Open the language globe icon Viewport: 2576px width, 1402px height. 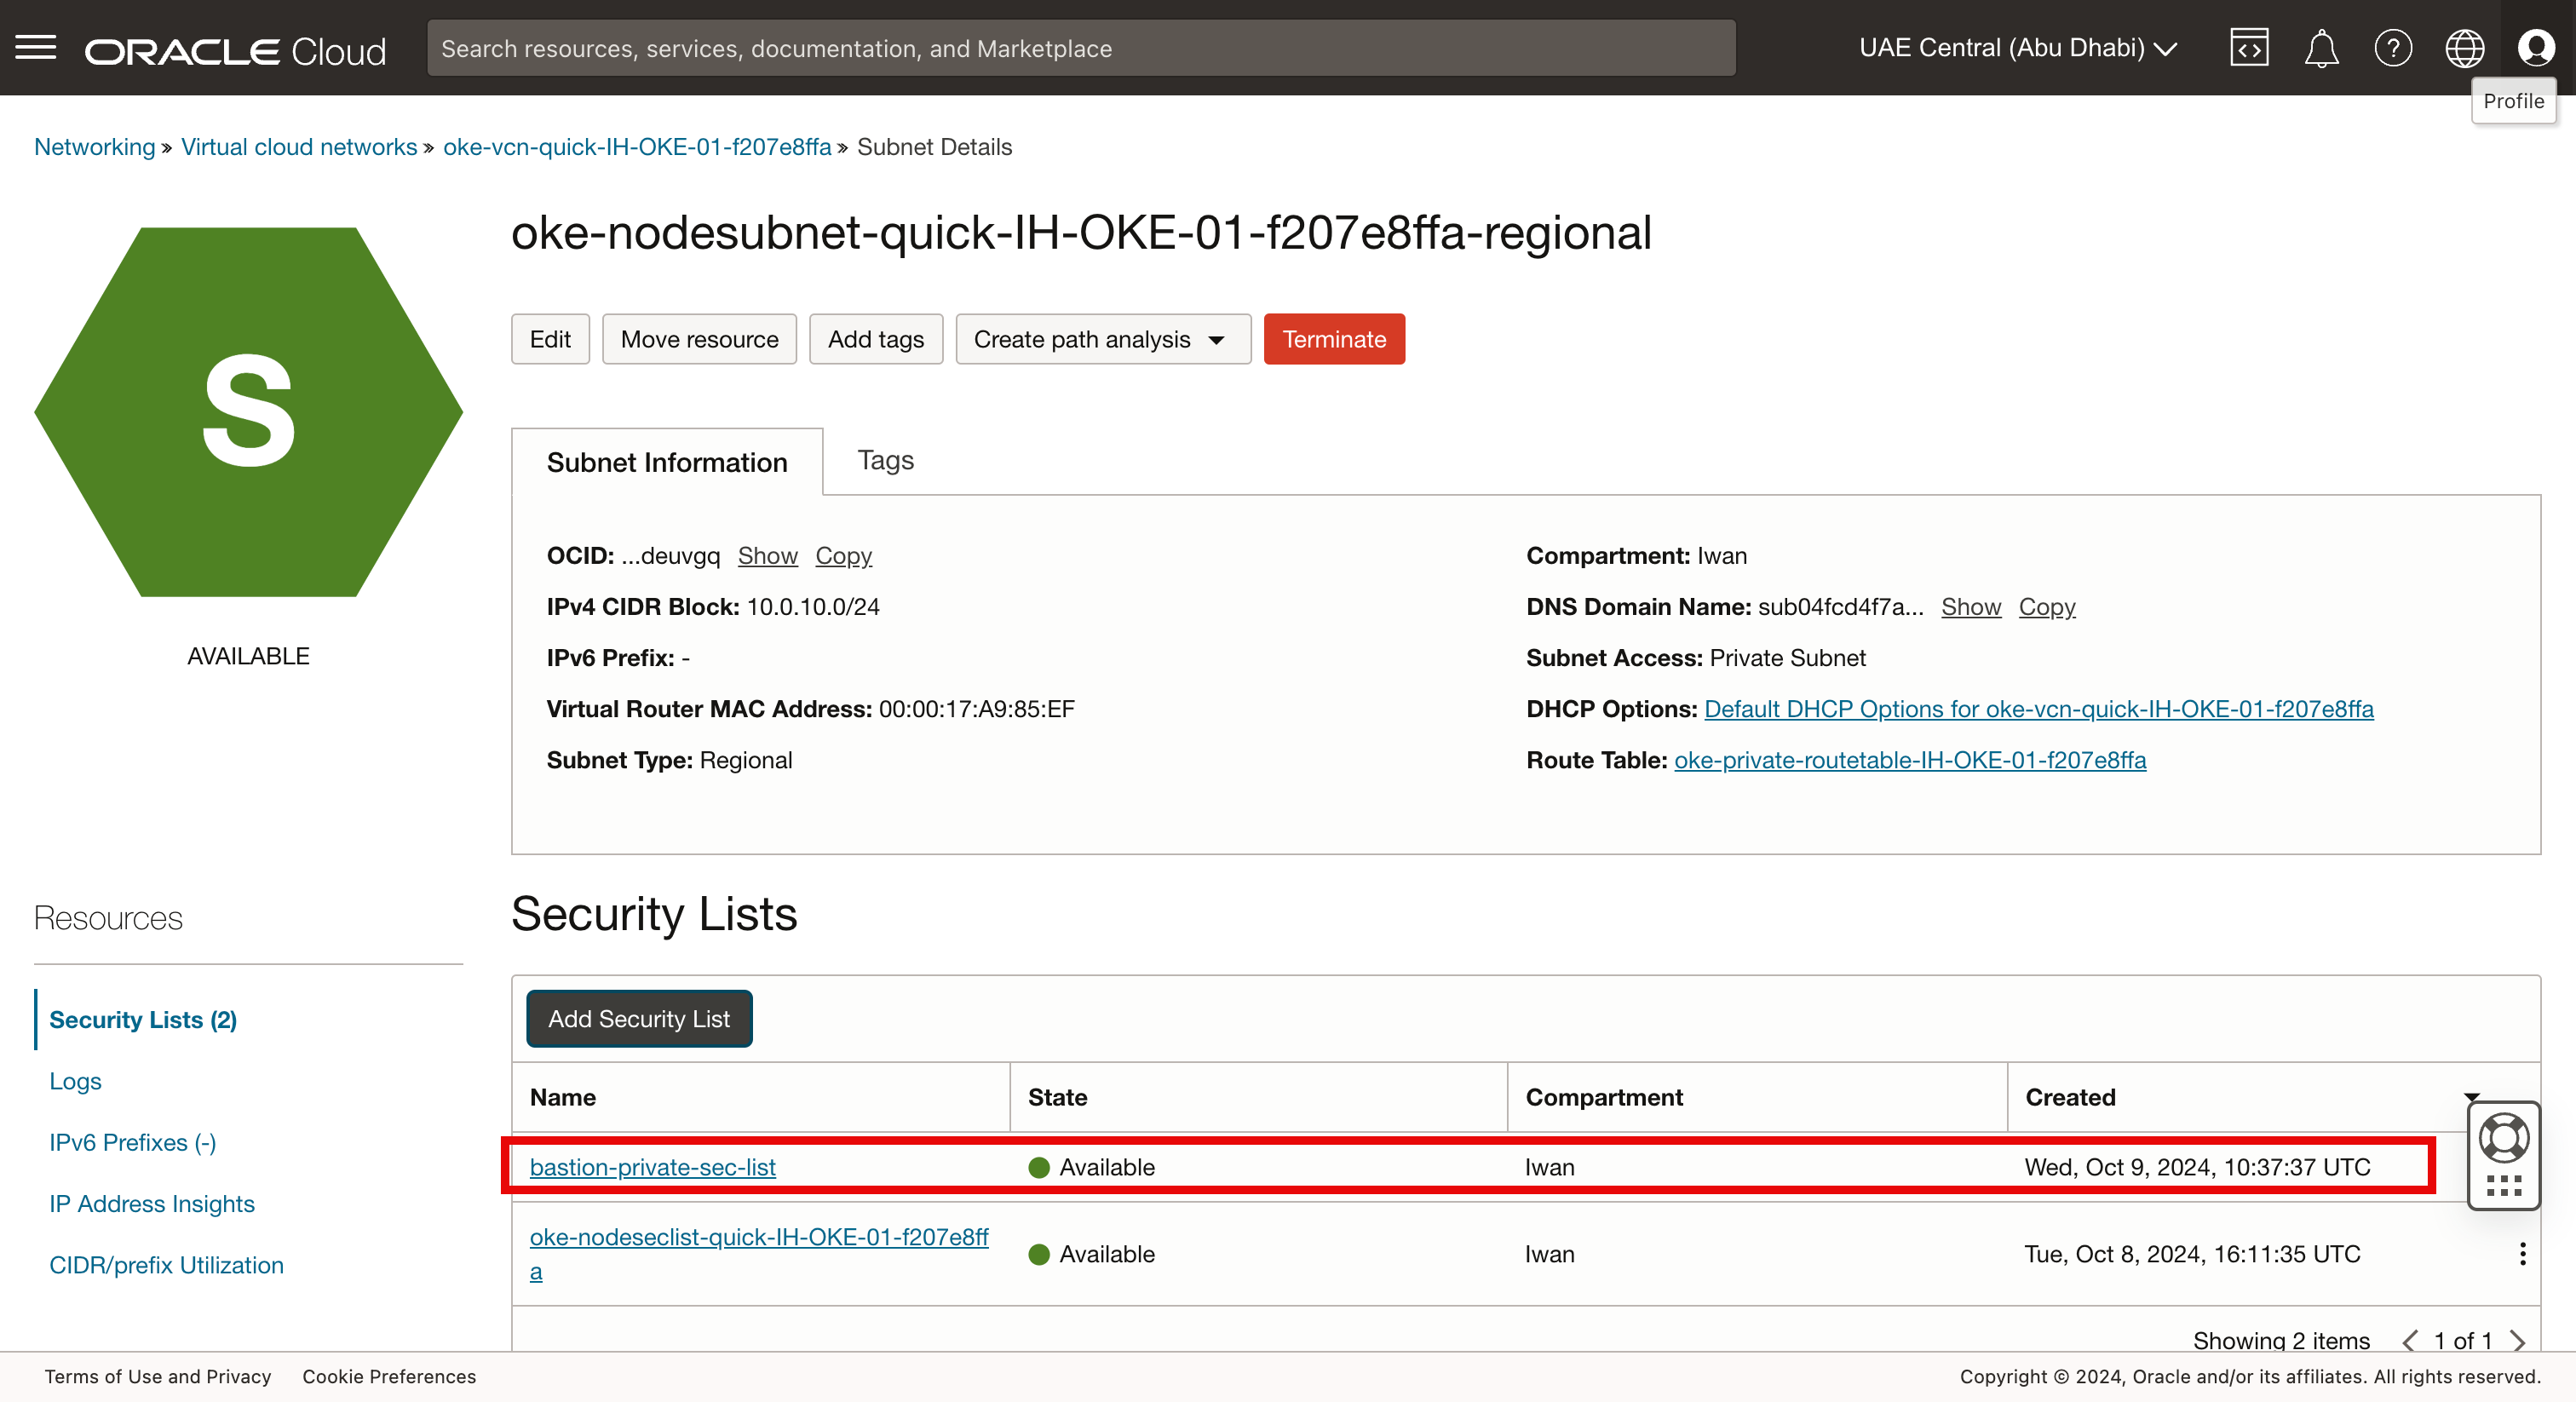tap(2464, 47)
